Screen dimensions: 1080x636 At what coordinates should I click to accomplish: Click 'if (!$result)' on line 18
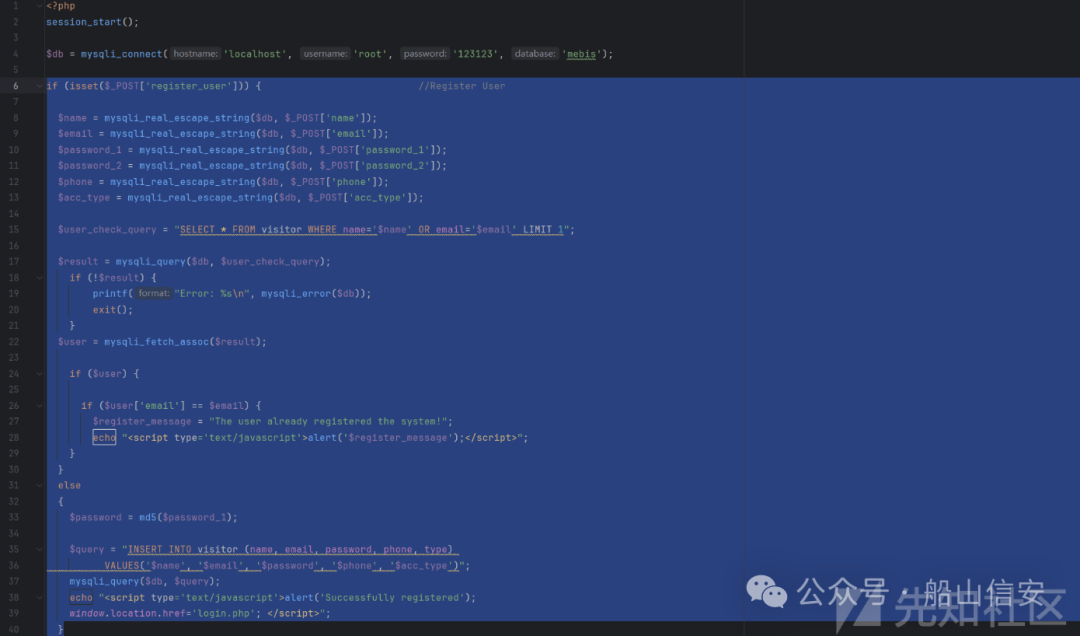click(113, 278)
